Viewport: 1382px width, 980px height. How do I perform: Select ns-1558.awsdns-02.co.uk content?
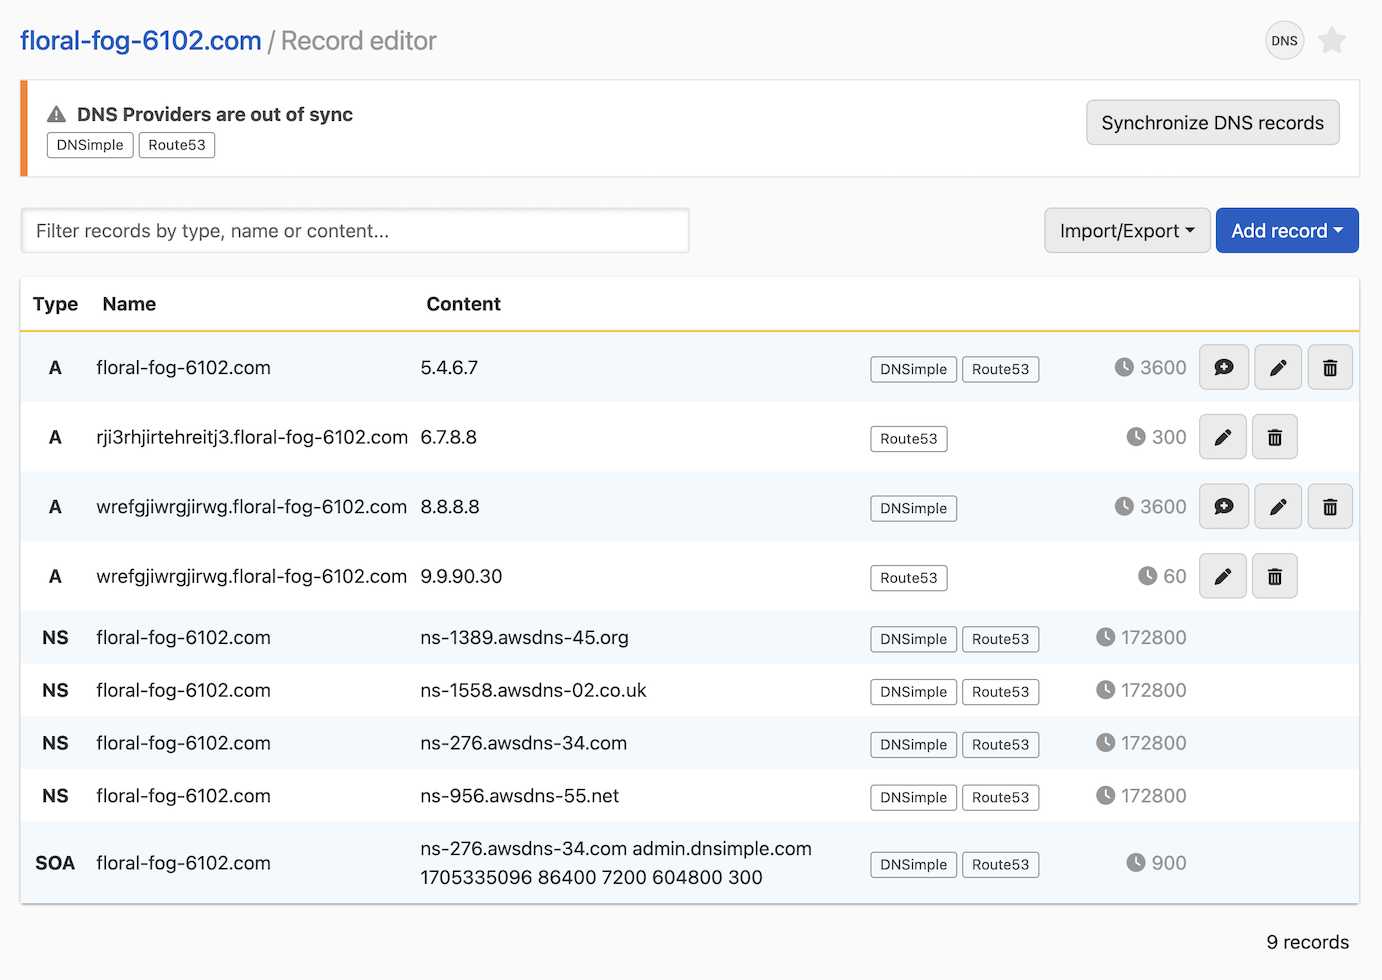(x=533, y=690)
